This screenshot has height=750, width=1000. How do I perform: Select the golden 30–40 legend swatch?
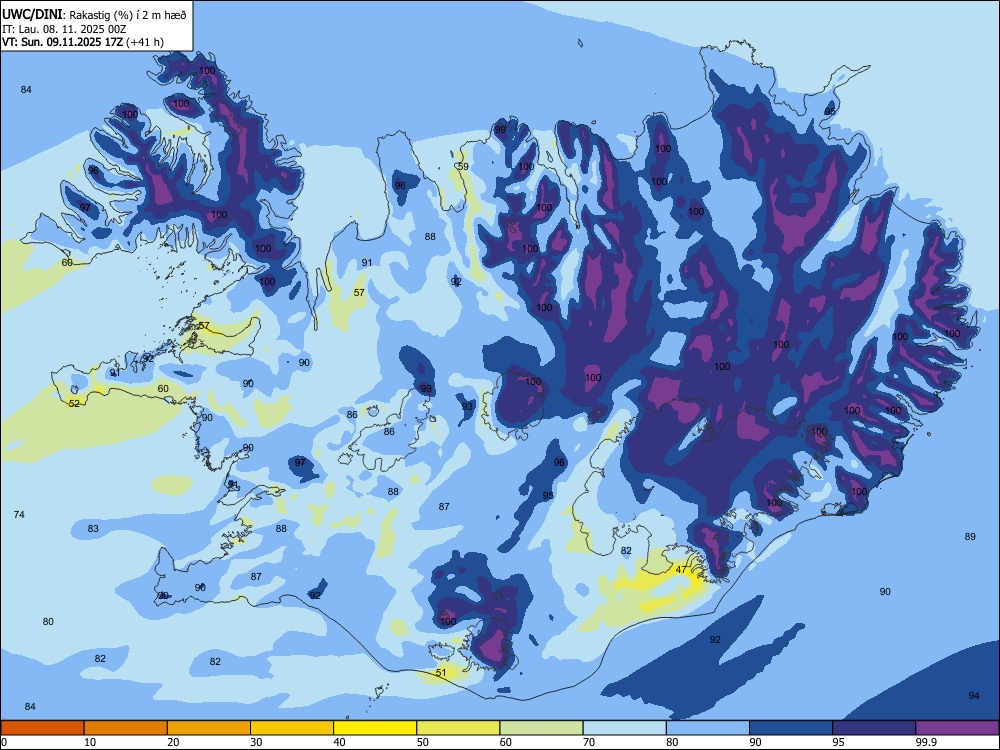point(292,728)
